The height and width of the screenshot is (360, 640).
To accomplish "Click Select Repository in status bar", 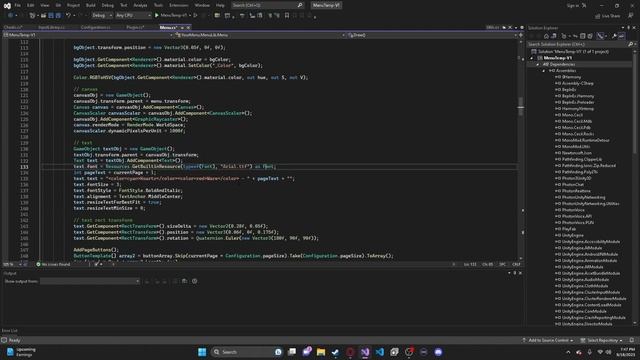I will click(602, 340).
